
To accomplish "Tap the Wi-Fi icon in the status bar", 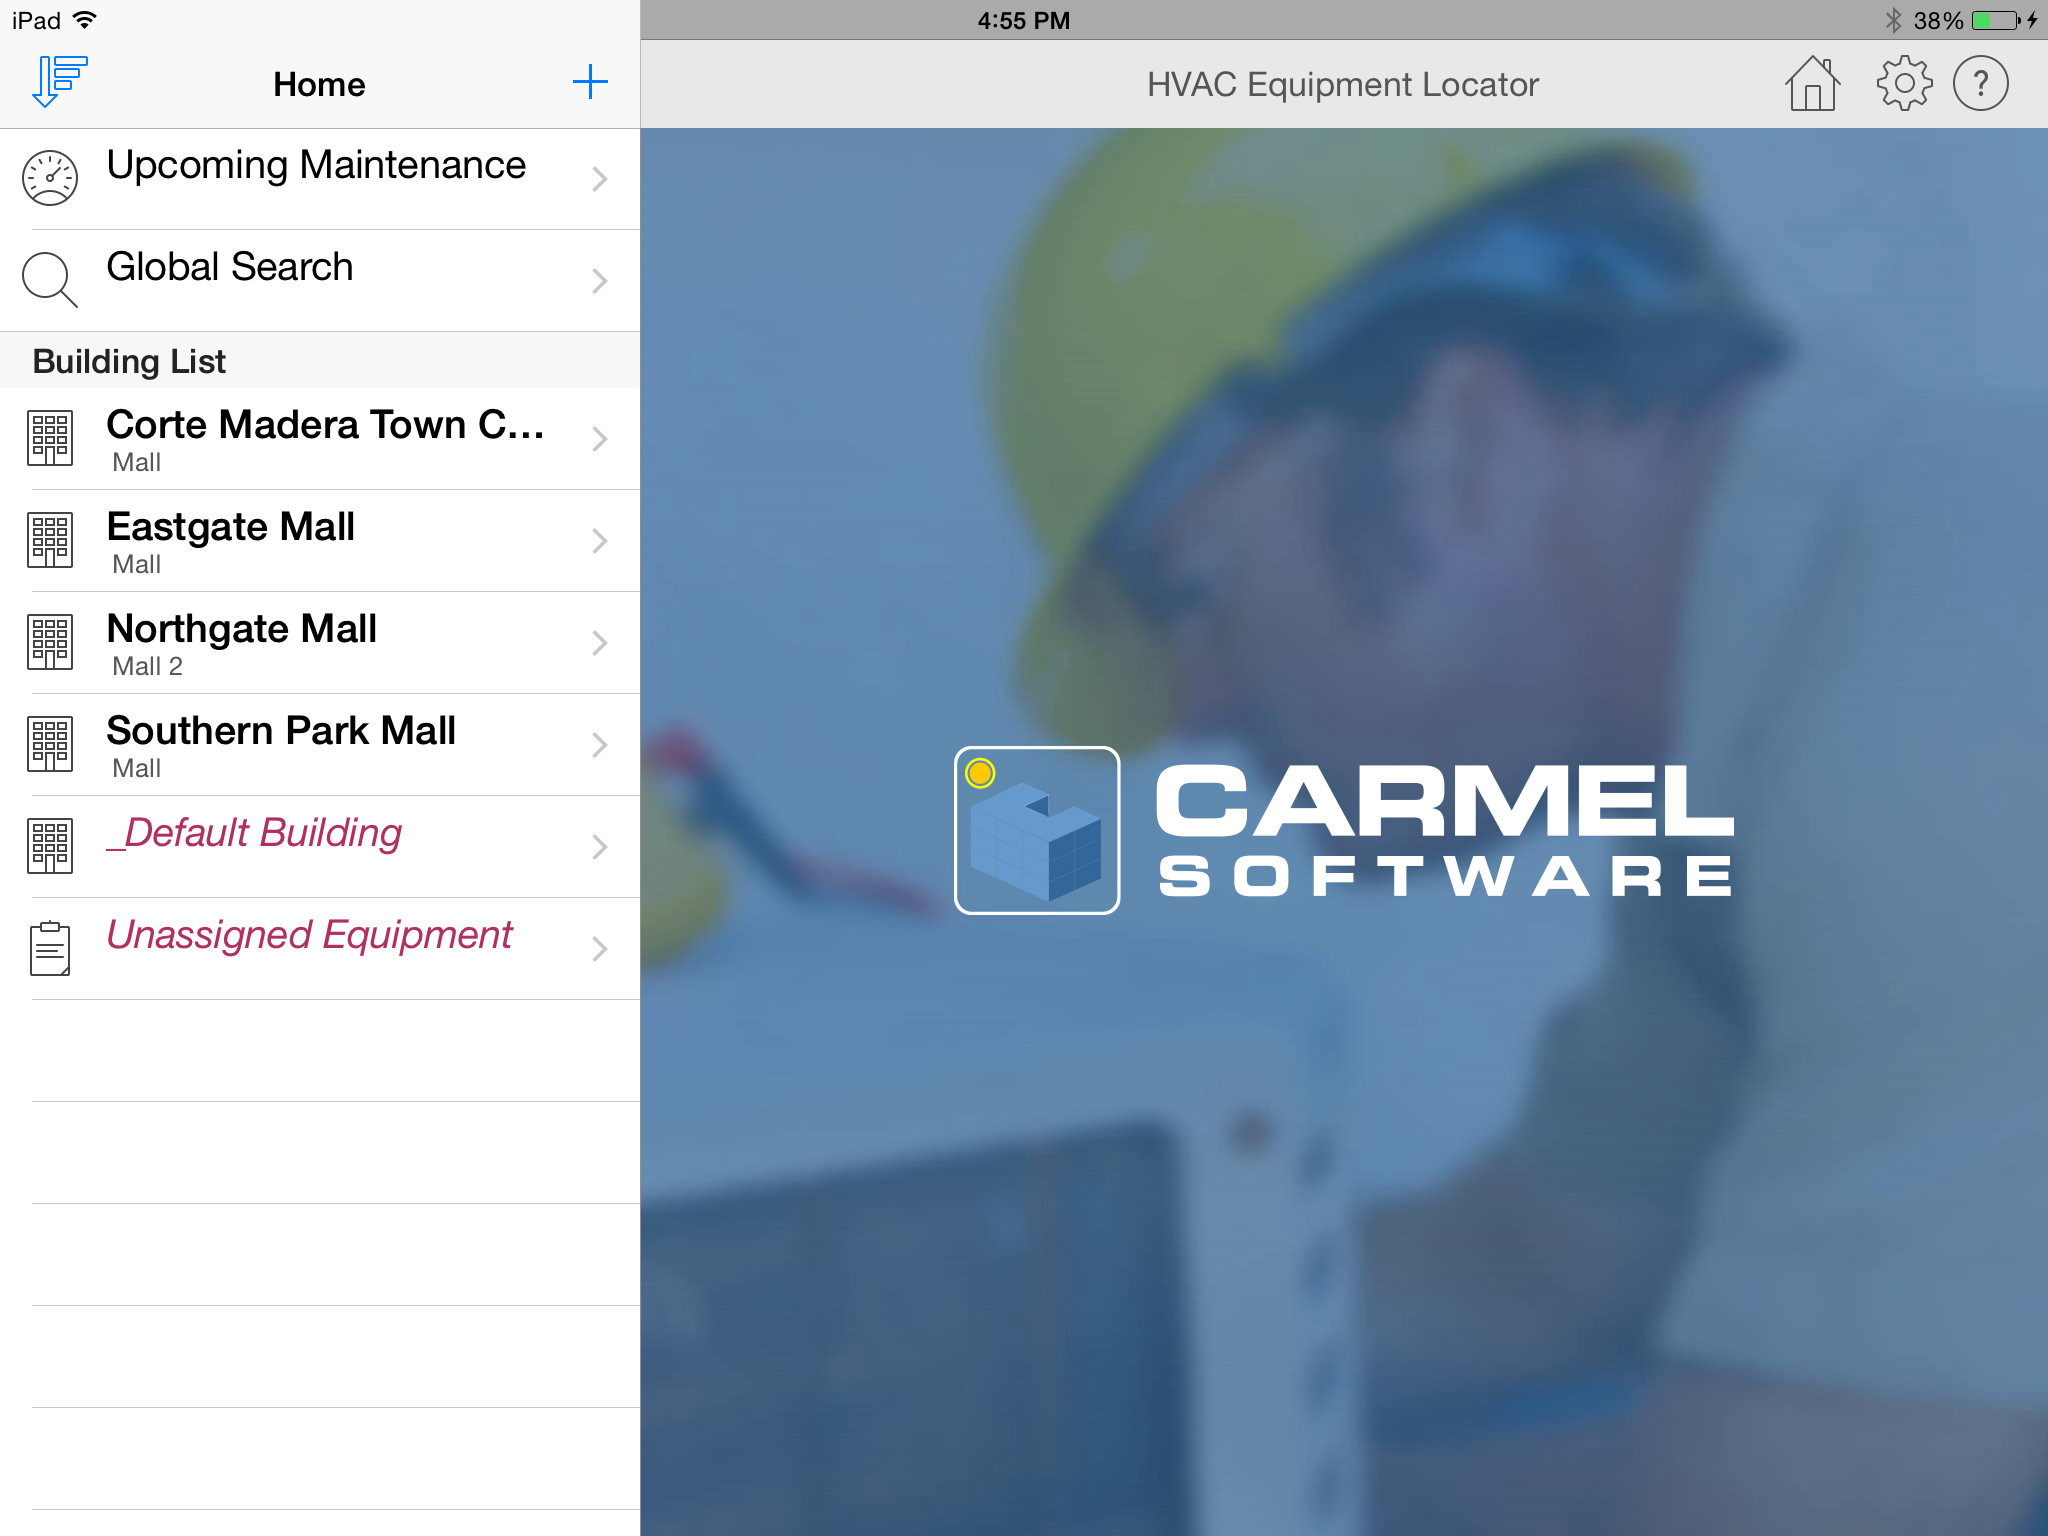I will click(85, 20).
